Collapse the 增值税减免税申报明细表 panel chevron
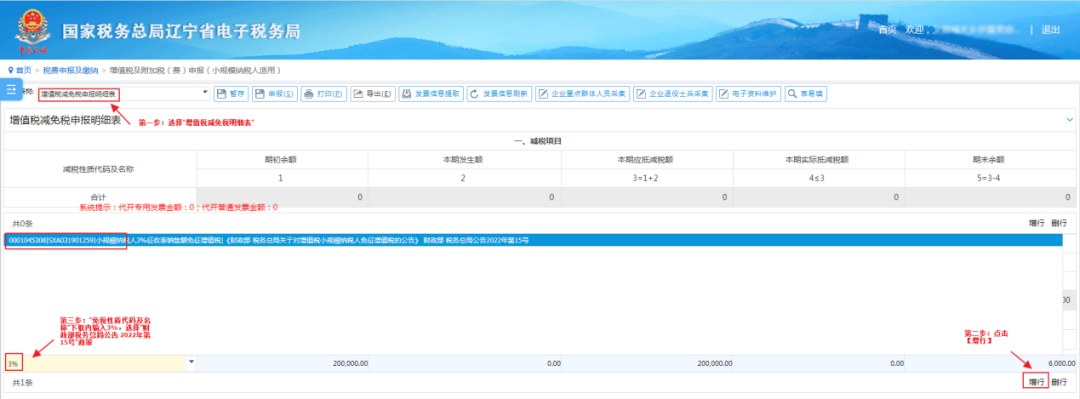Viewport: 1080px width, 399px height. [1069, 120]
